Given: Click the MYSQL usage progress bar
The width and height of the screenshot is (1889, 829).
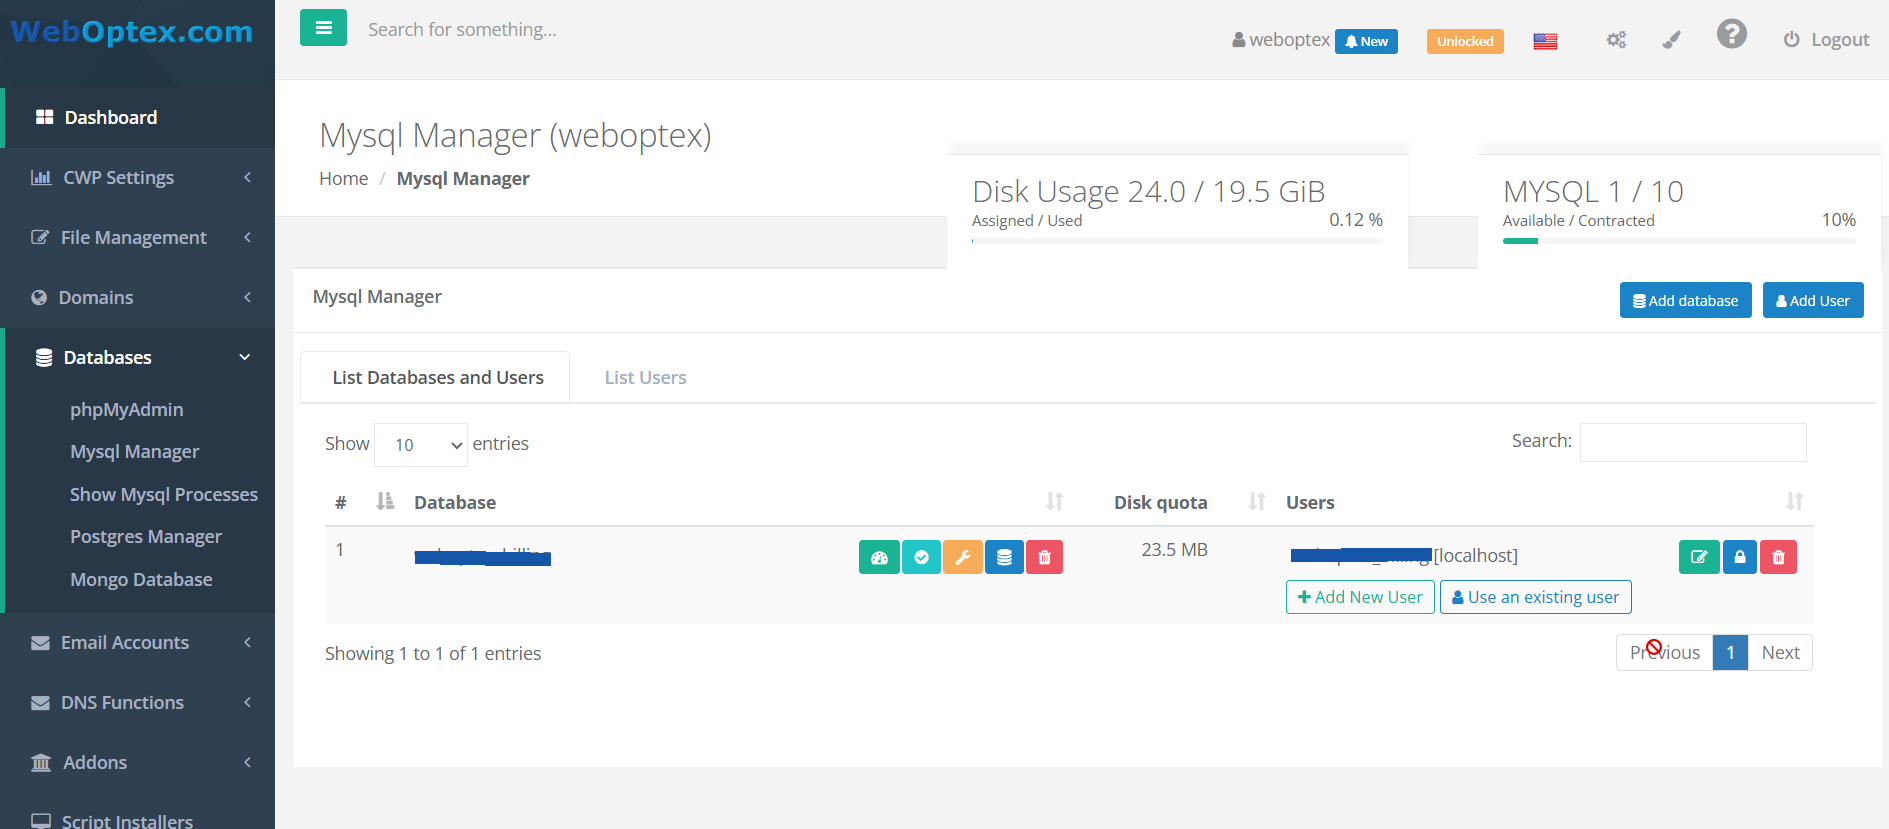Looking at the screenshot, I should (x=1678, y=241).
